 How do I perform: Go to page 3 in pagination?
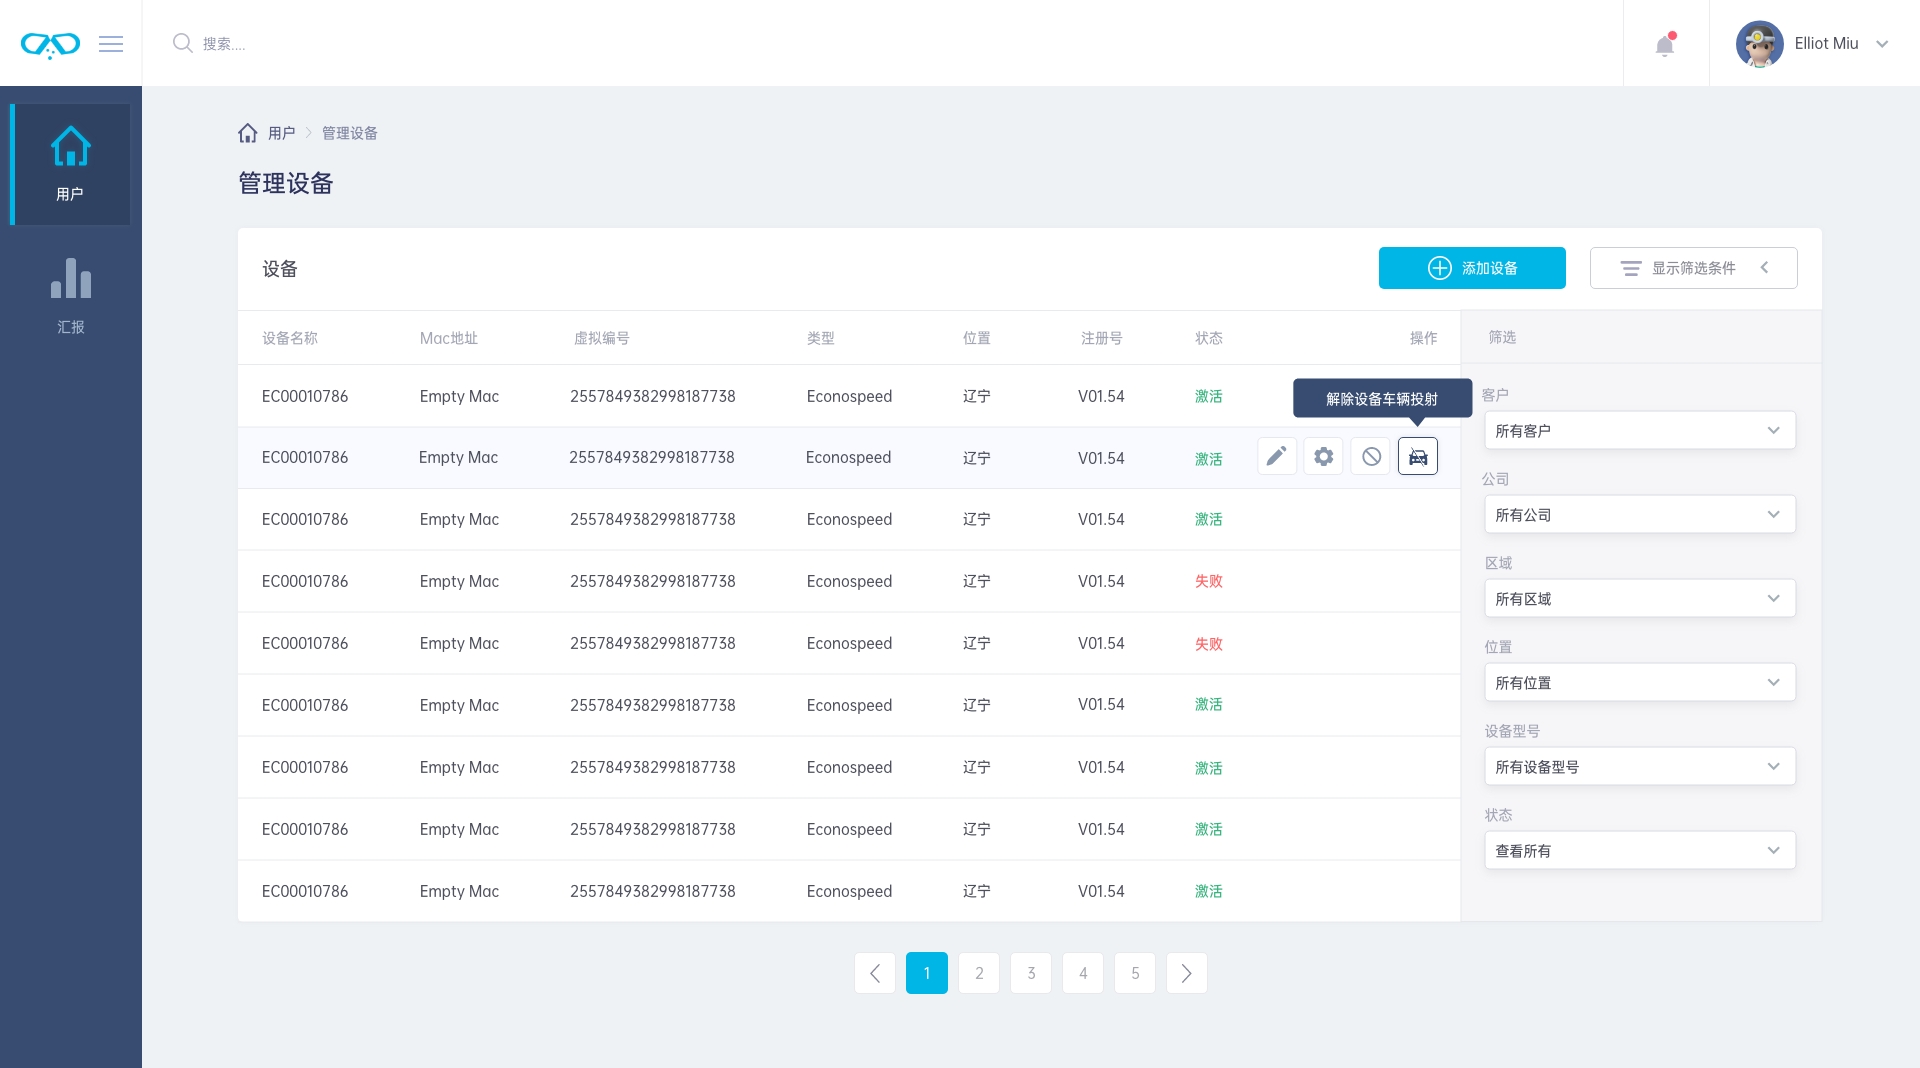pos(1031,973)
